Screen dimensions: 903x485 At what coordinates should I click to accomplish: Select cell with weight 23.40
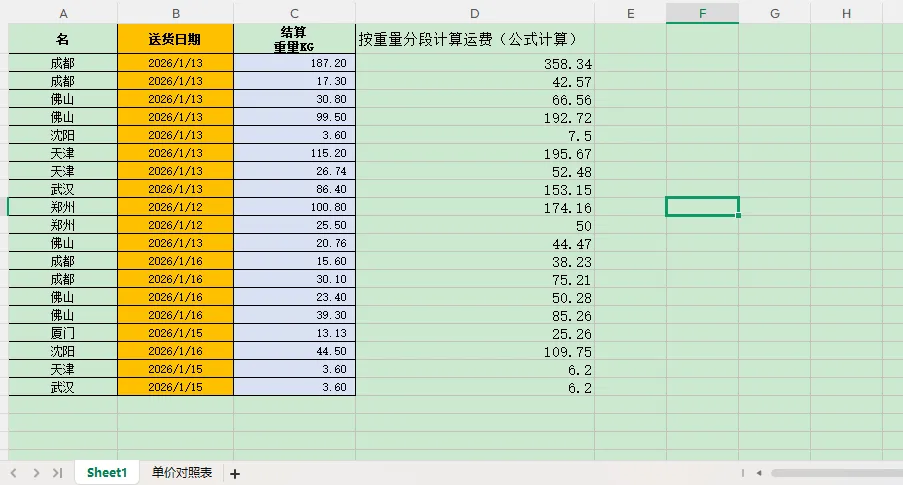[x=294, y=297]
